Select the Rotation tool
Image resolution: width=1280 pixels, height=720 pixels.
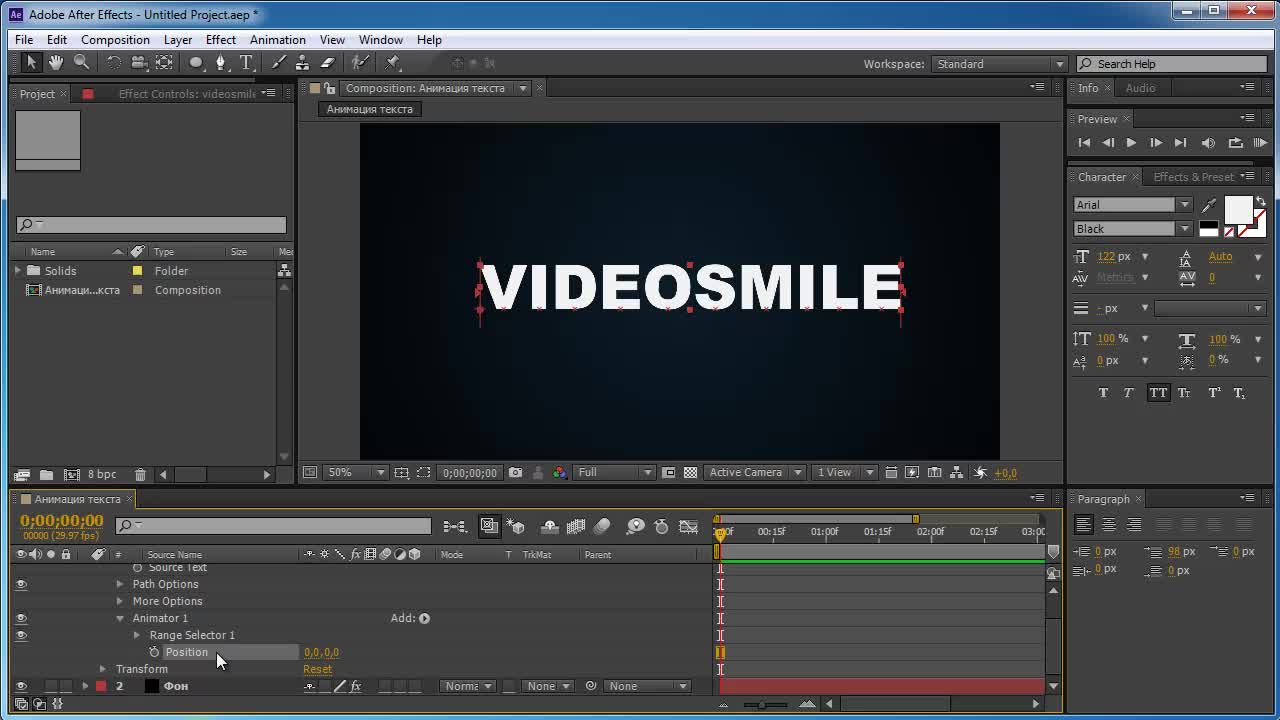coord(114,63)
